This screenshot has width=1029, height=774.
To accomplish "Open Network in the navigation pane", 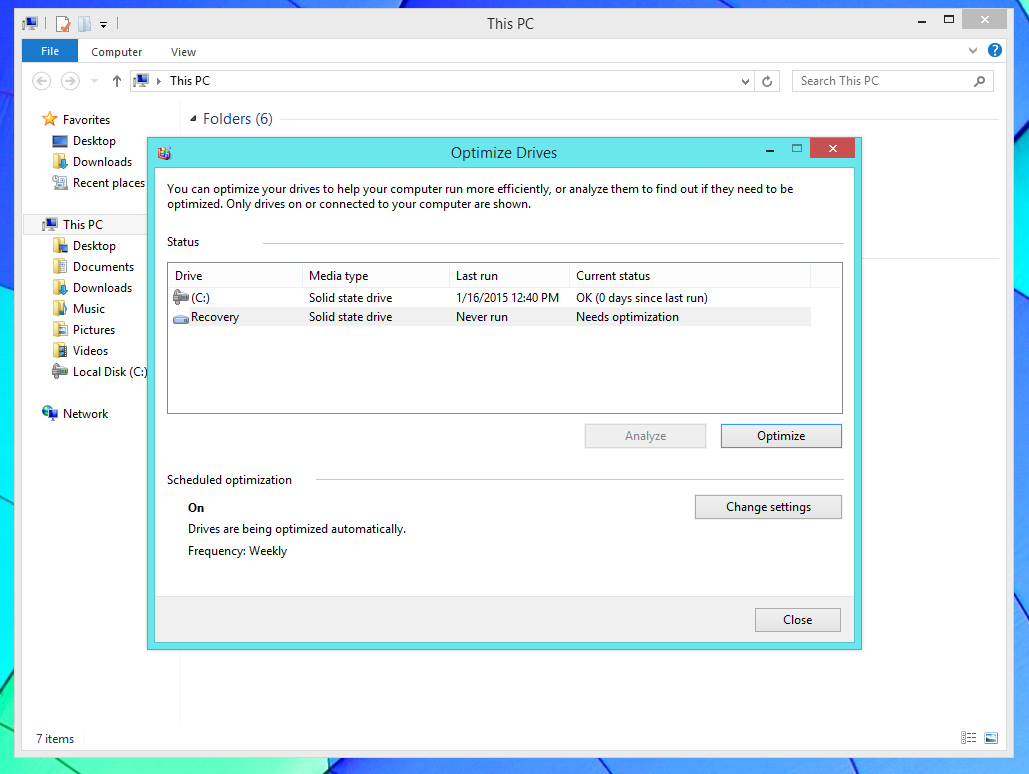I will tap(85, 414).
